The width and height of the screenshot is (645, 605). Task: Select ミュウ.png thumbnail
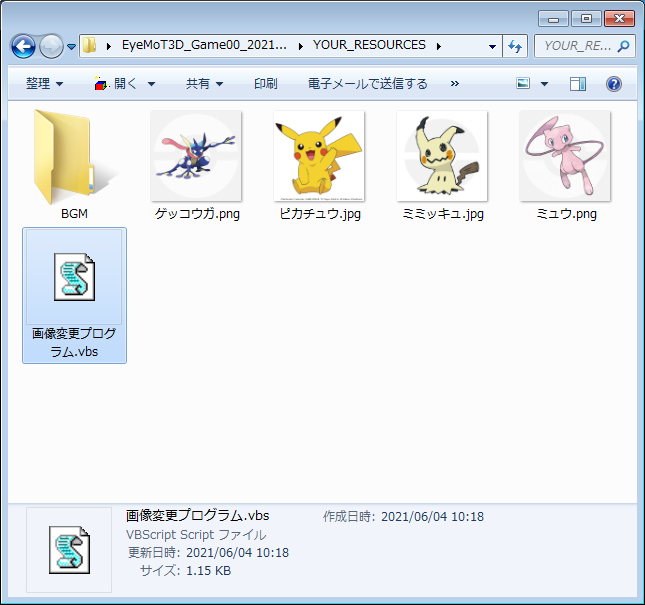tap(565, 156)
